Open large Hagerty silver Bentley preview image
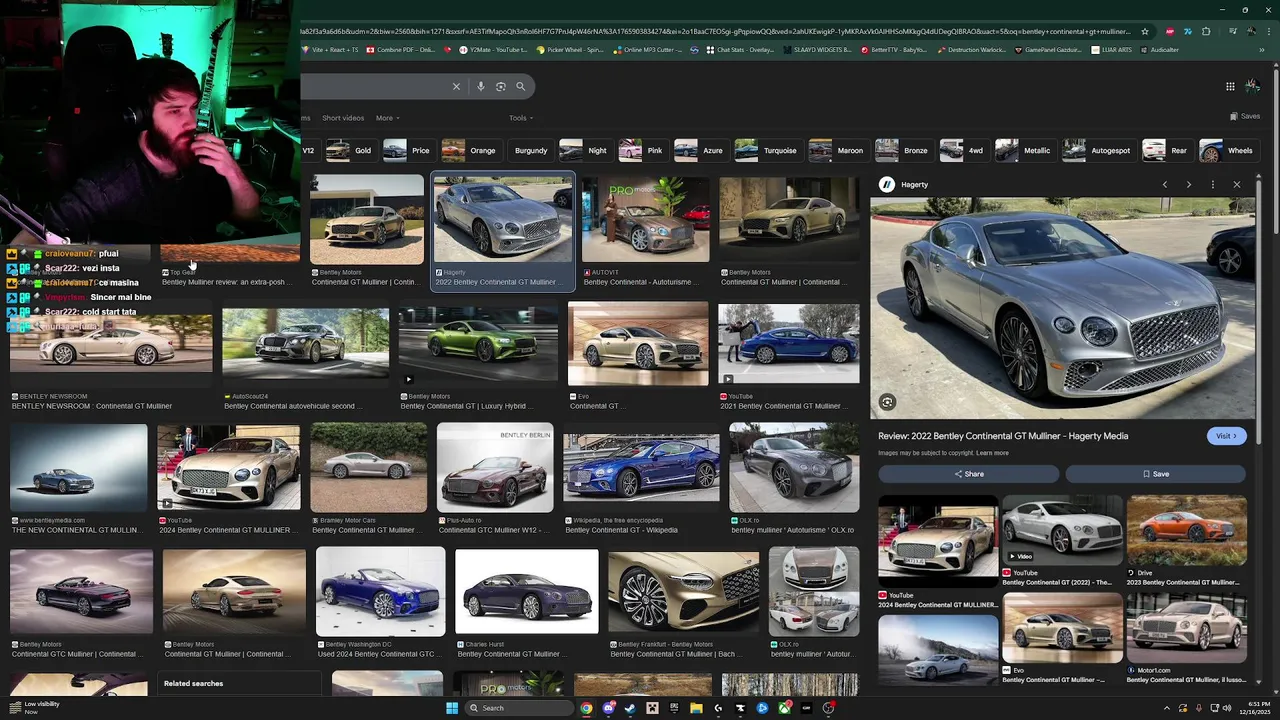This screenshot has height=720, width=1280. [1062, 308]
